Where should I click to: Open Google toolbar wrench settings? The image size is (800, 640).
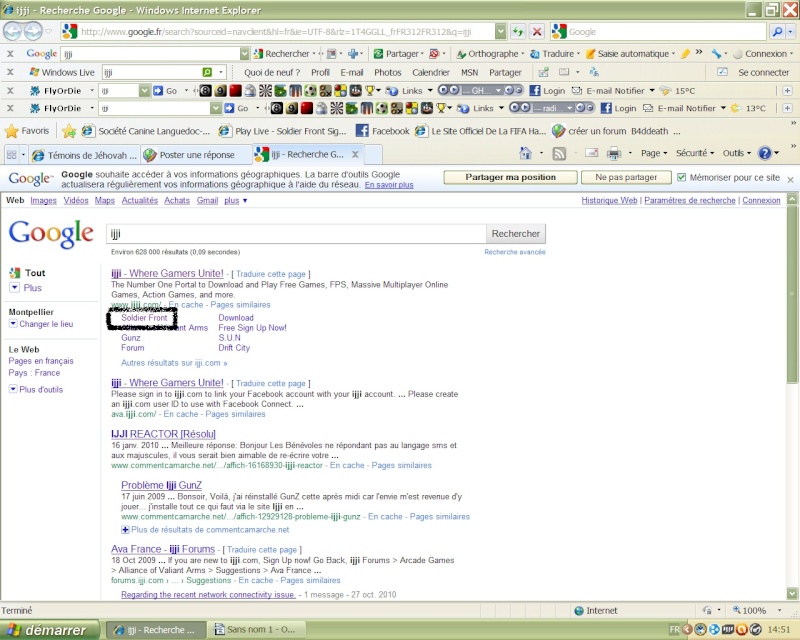717,54
